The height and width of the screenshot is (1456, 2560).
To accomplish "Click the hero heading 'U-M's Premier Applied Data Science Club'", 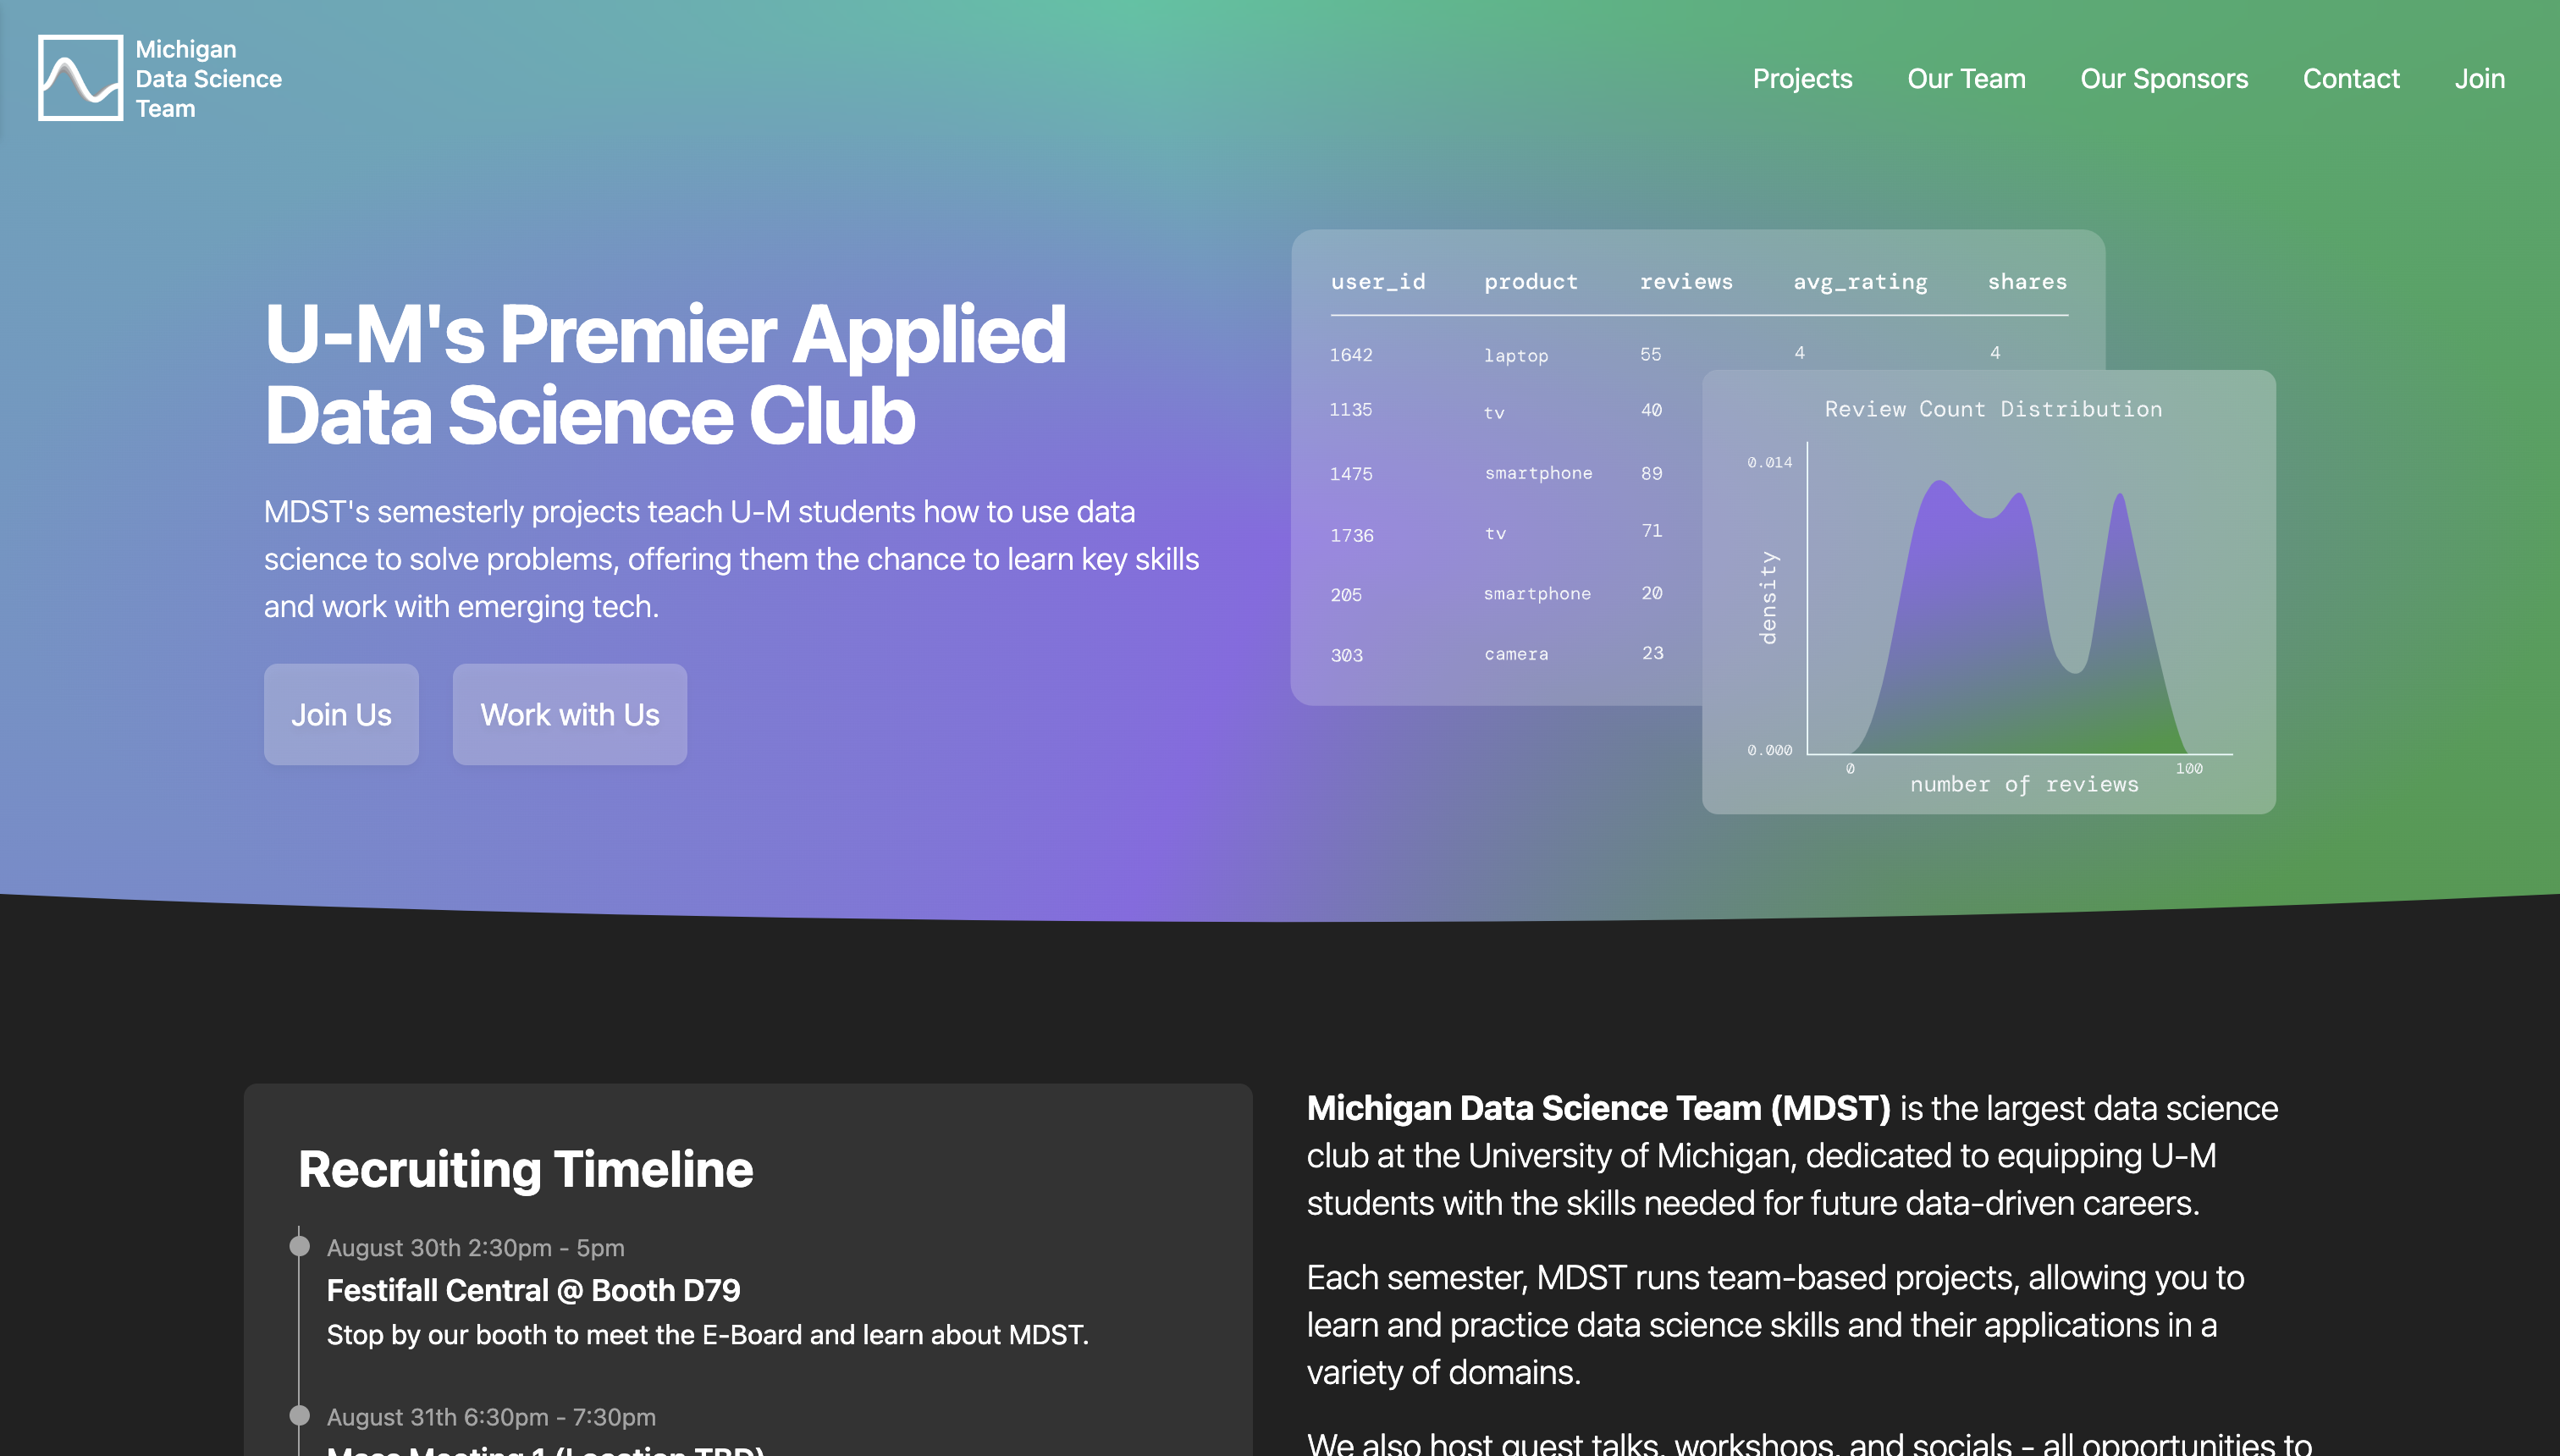I will coord(665,374).
